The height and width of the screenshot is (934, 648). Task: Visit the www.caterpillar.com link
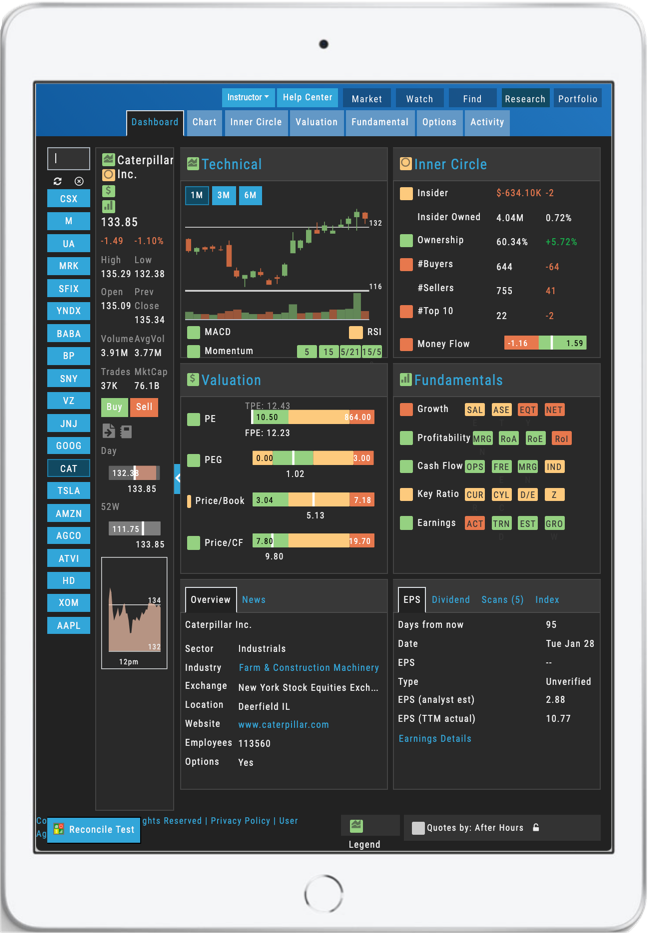coord(284,725)
